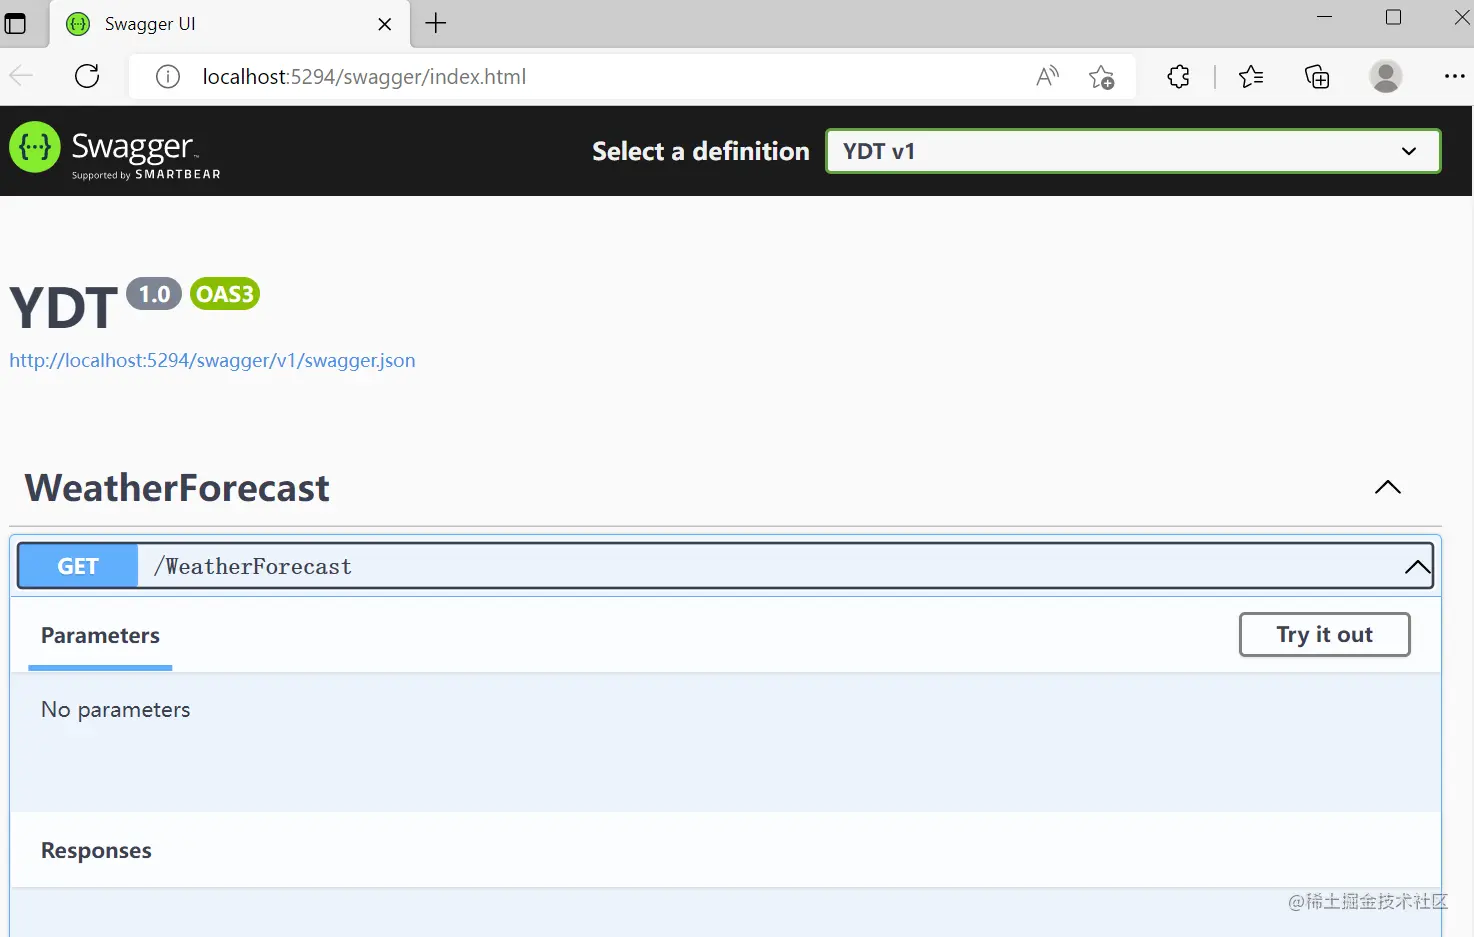Minimize the browser window

click(1325, 17)
